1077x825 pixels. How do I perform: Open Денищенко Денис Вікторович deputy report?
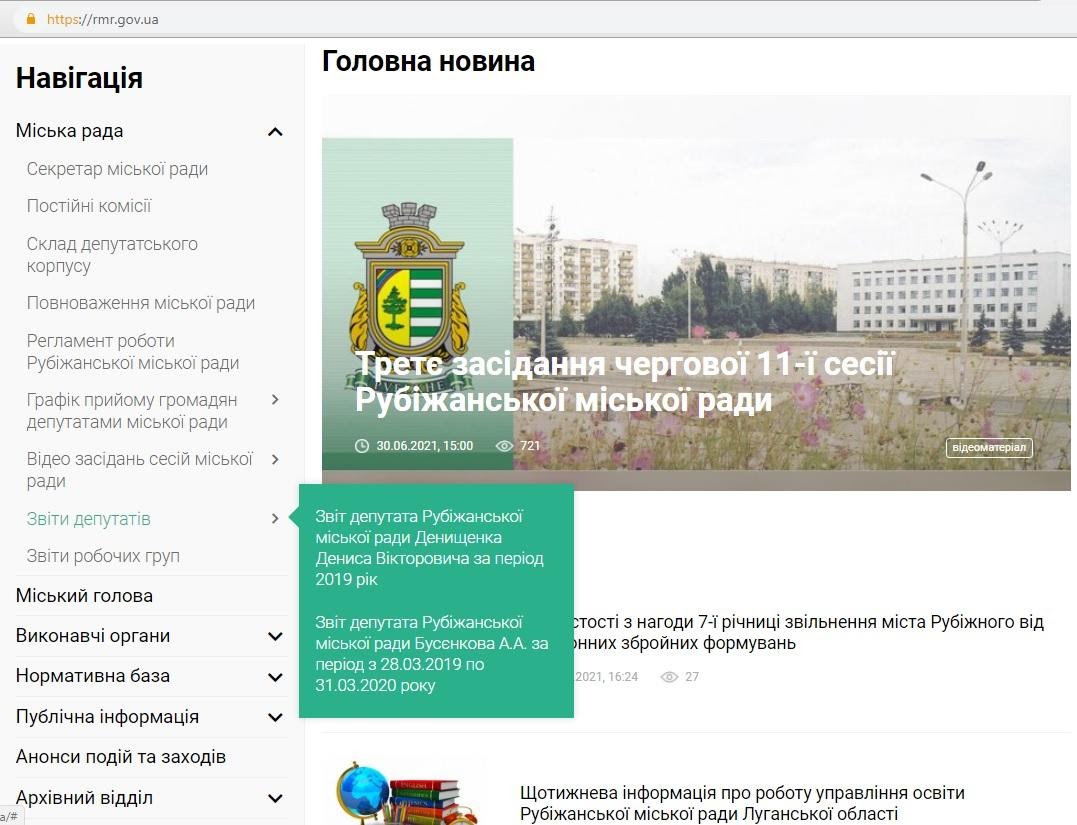pos(429,547)
